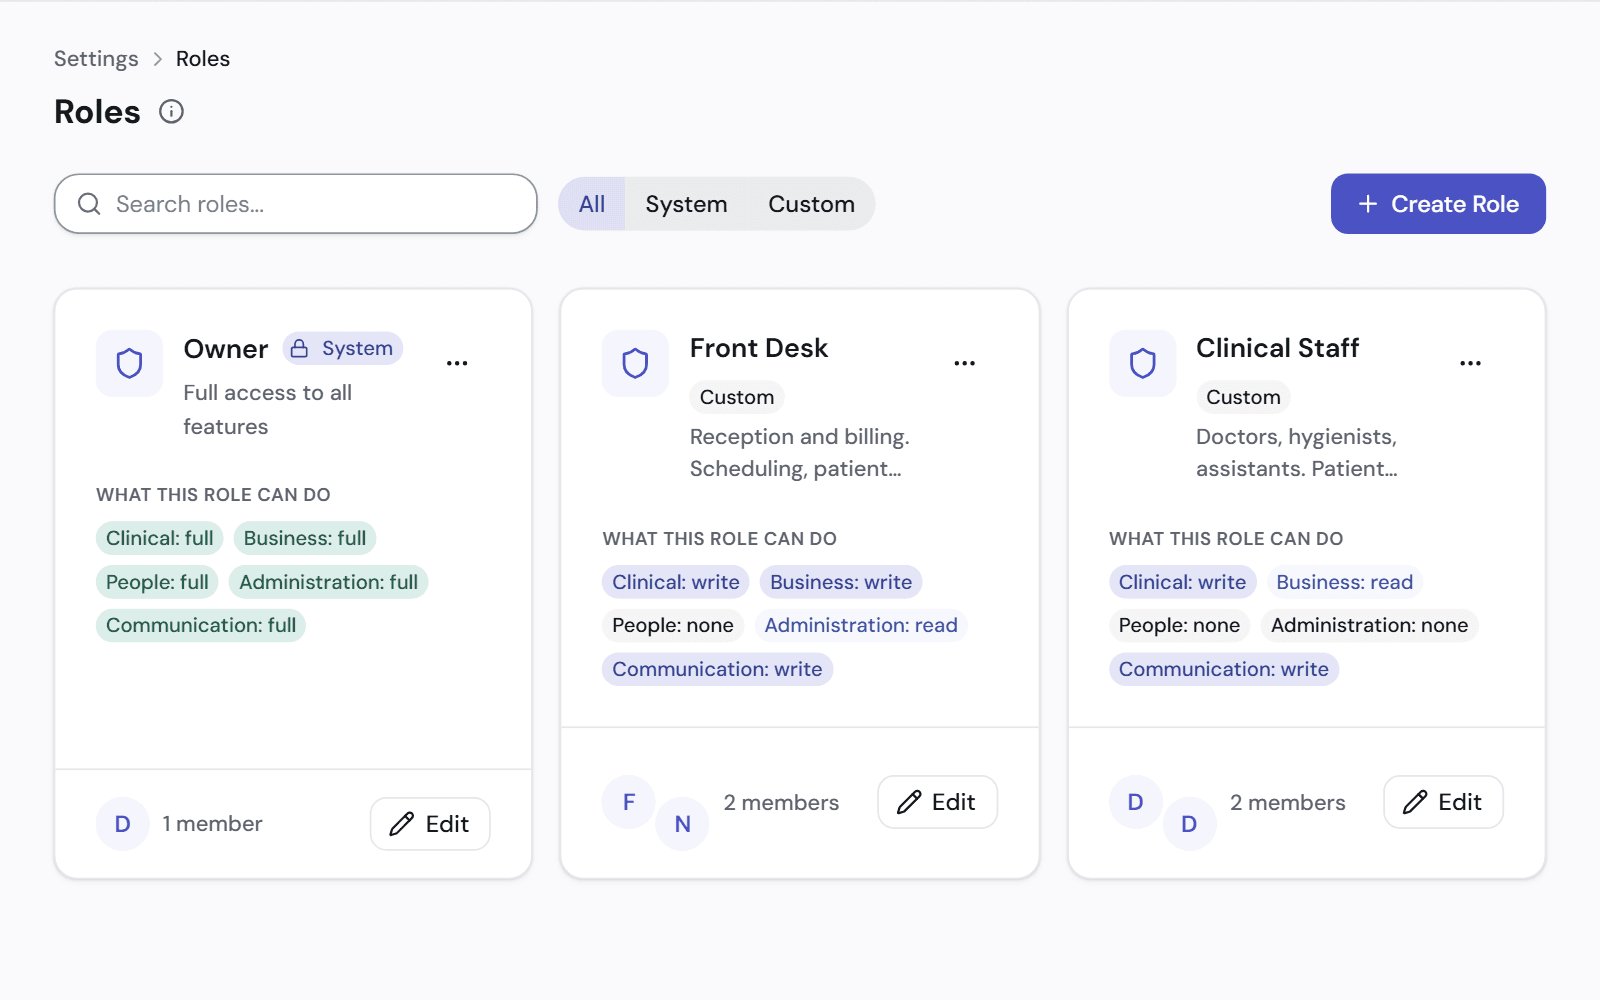This screenshot has height=1000, width=1600.
Task: Click the Front Desk role title
Action: [759, 348]
